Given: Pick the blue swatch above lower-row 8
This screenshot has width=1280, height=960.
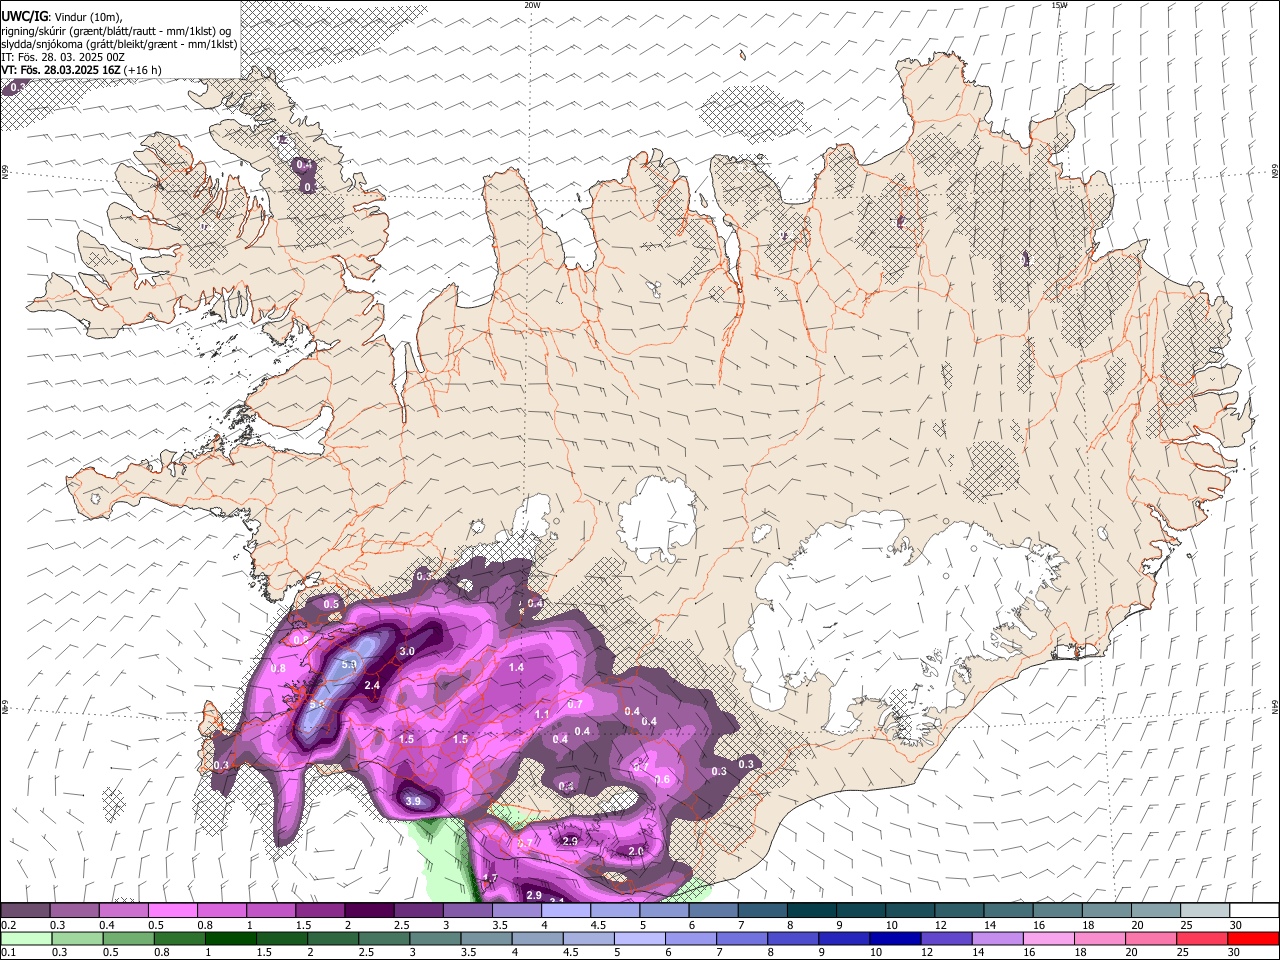Looking at the screenshot, I should pos(792,939).
